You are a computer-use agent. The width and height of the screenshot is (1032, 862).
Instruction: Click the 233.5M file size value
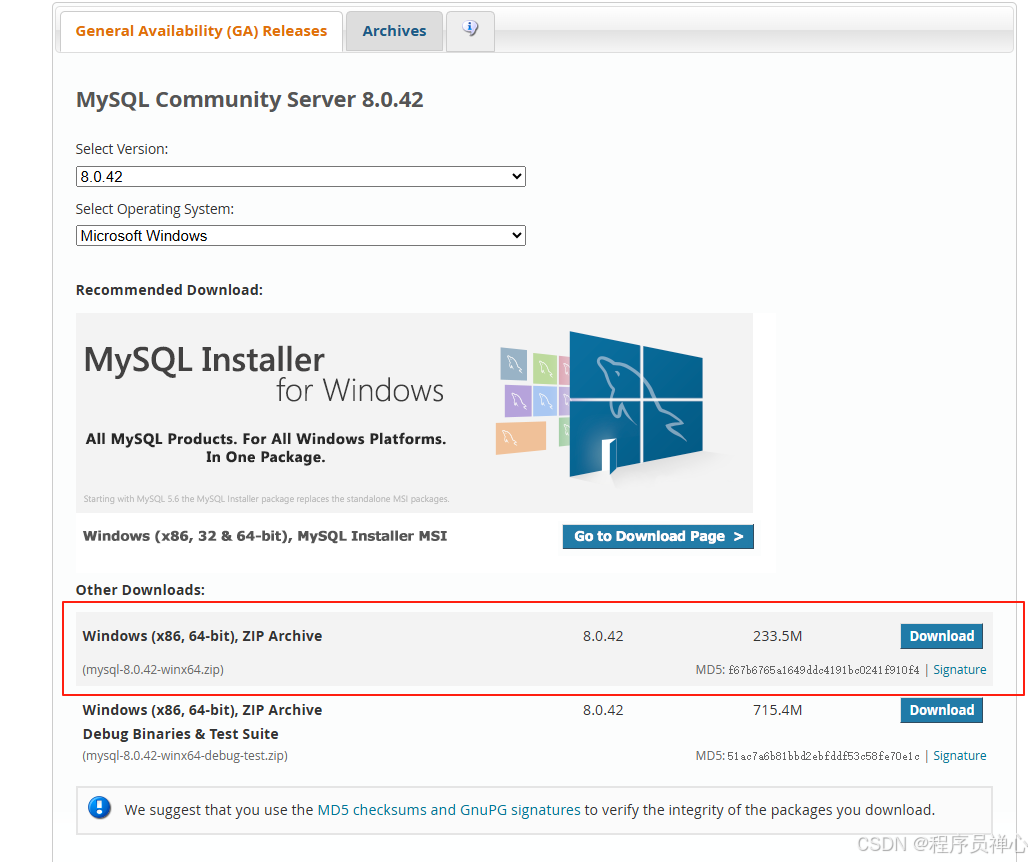777,636
